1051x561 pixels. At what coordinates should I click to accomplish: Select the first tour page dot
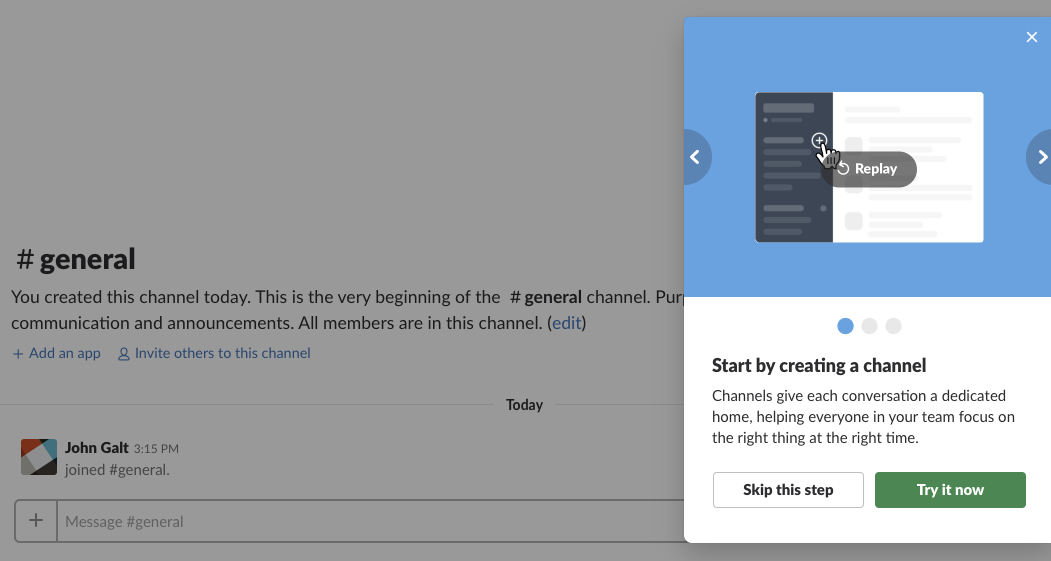point(845,326)
